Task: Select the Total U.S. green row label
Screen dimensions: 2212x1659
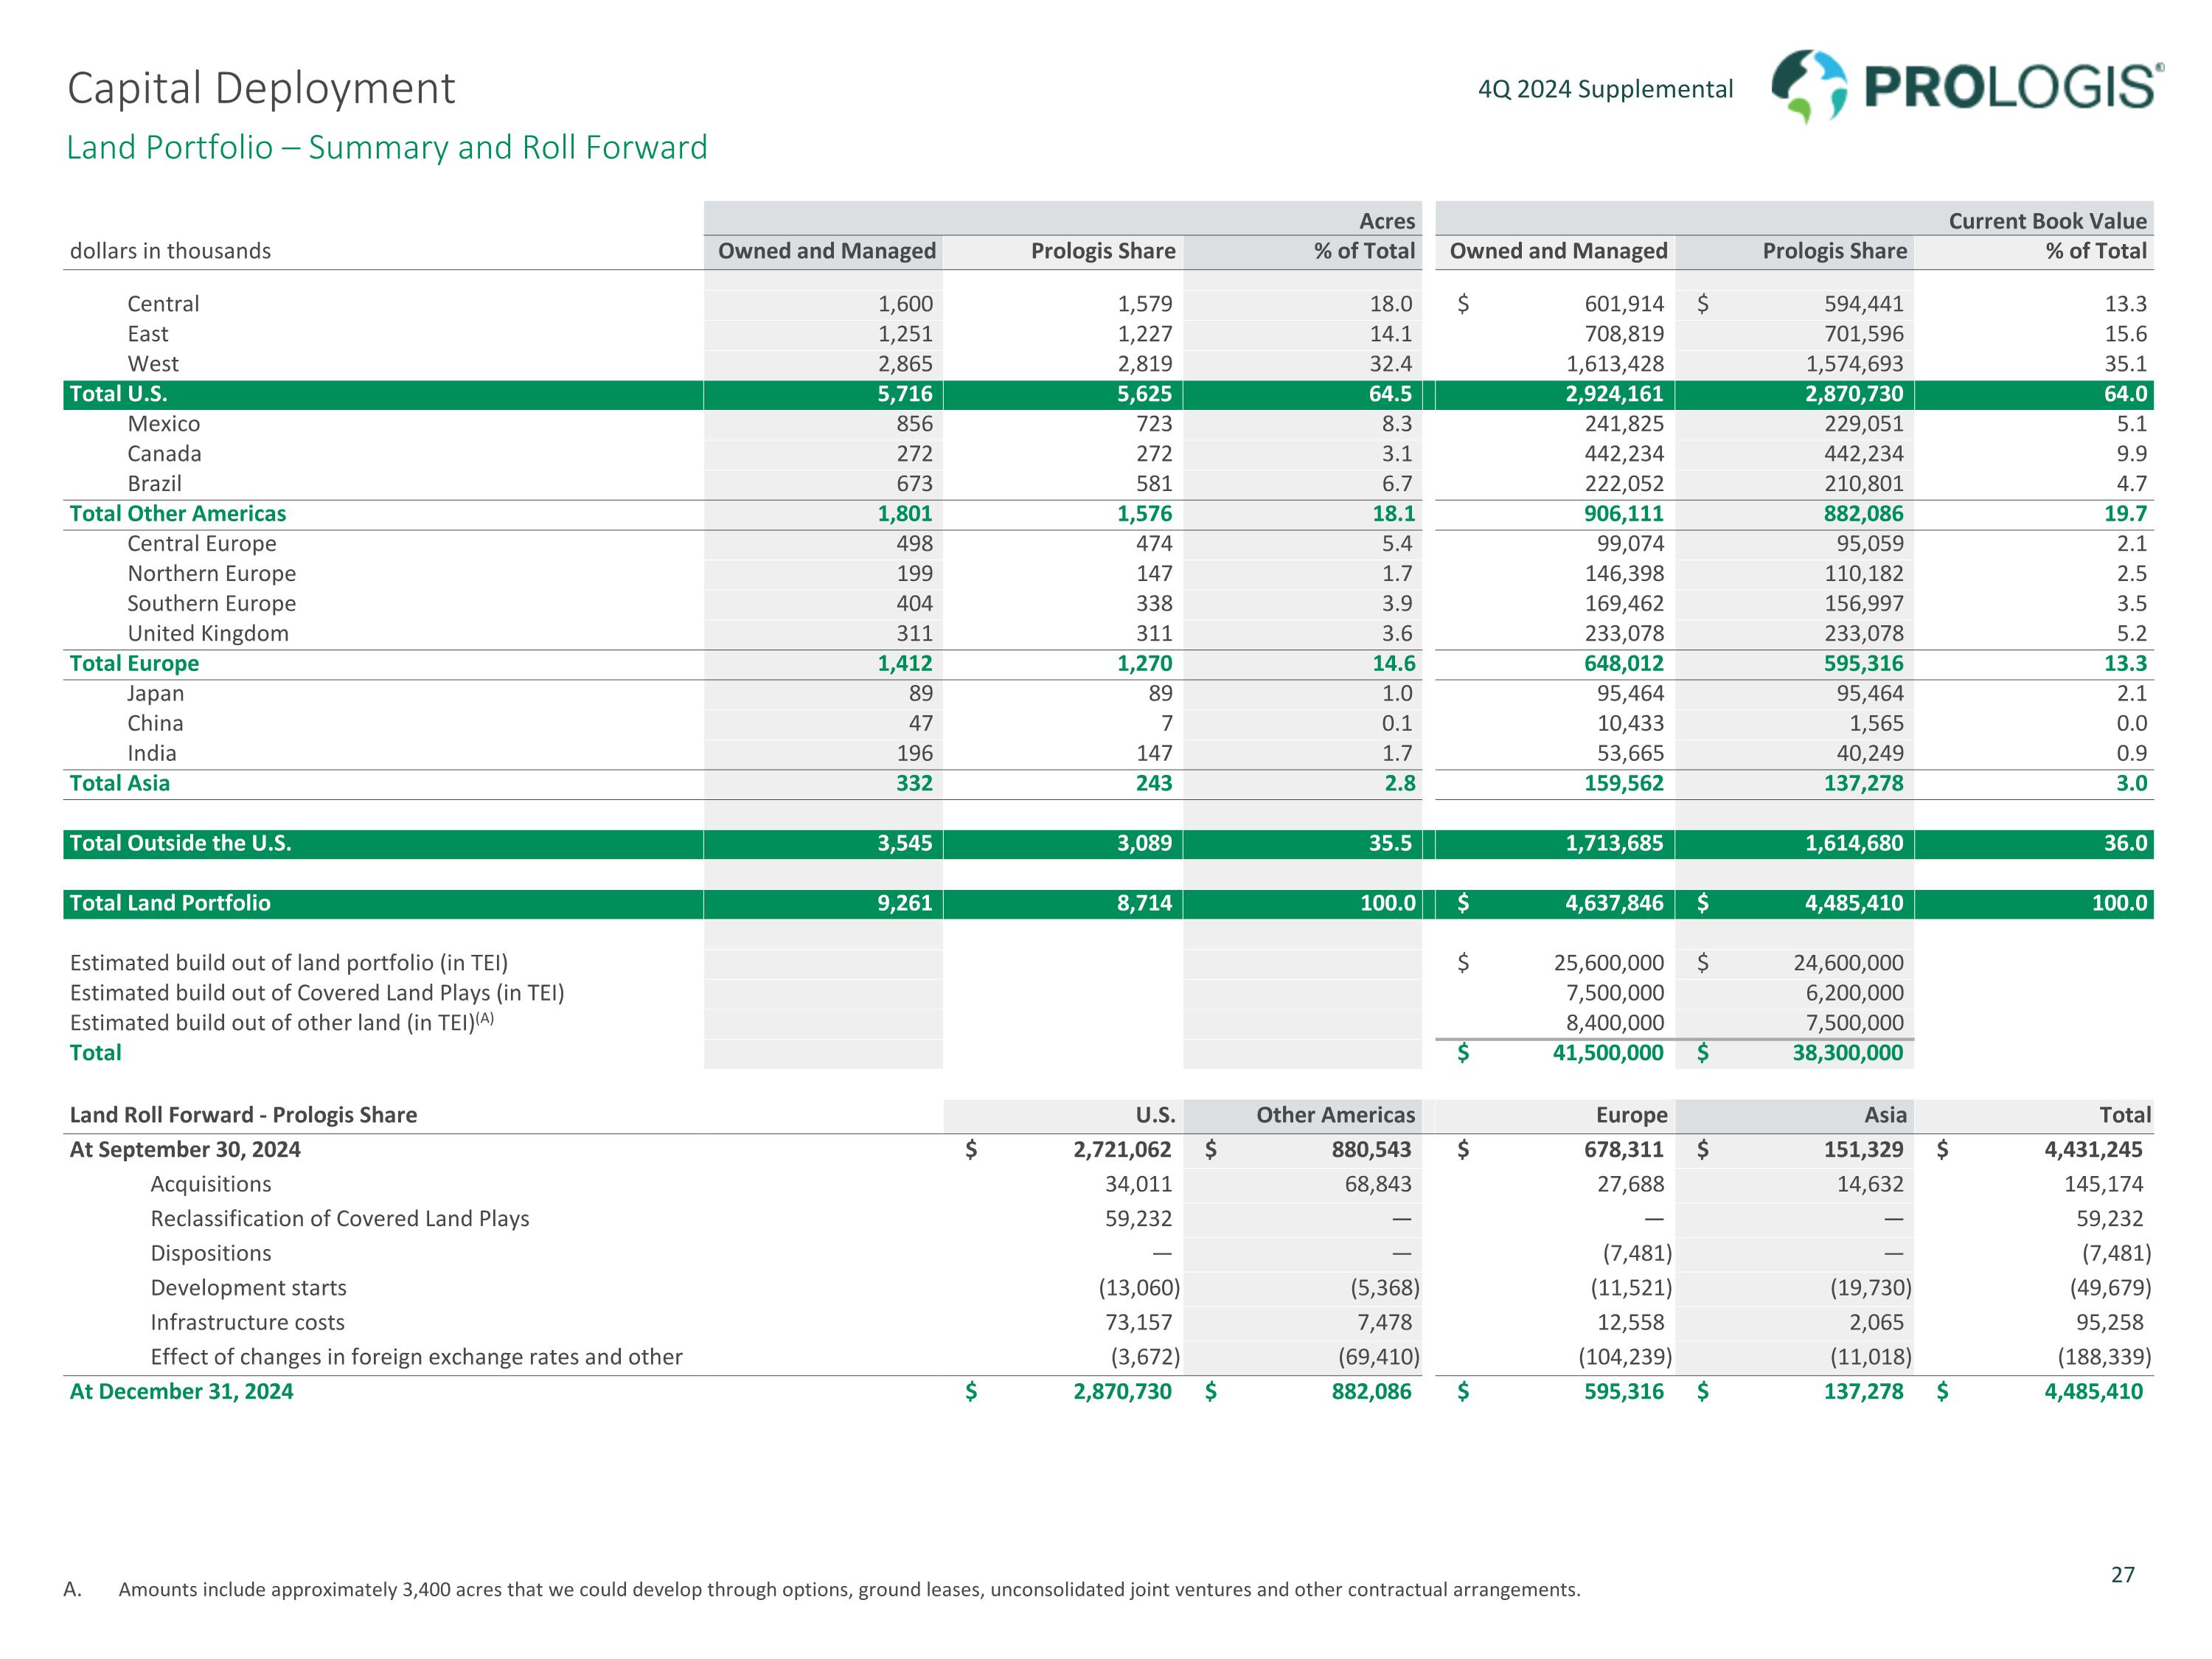Action: [x=118, y=394]
